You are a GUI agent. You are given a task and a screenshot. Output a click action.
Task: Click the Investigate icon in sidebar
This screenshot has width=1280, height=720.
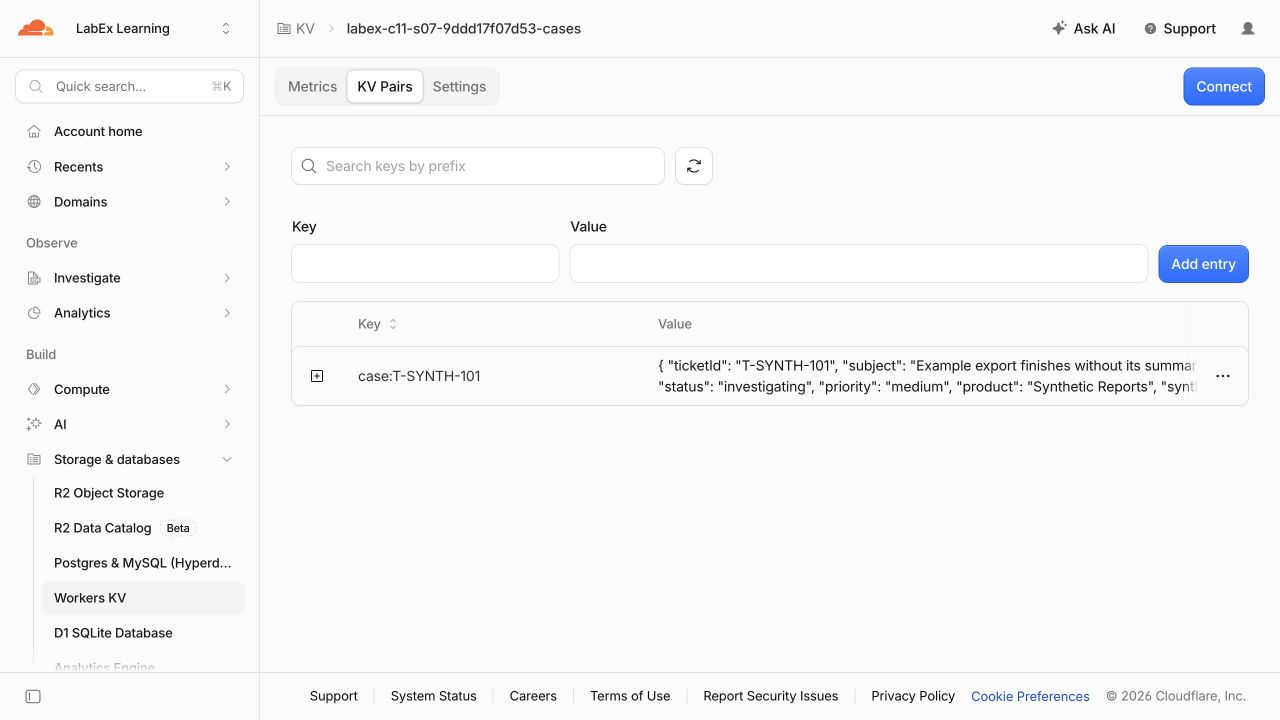point(34,278)
